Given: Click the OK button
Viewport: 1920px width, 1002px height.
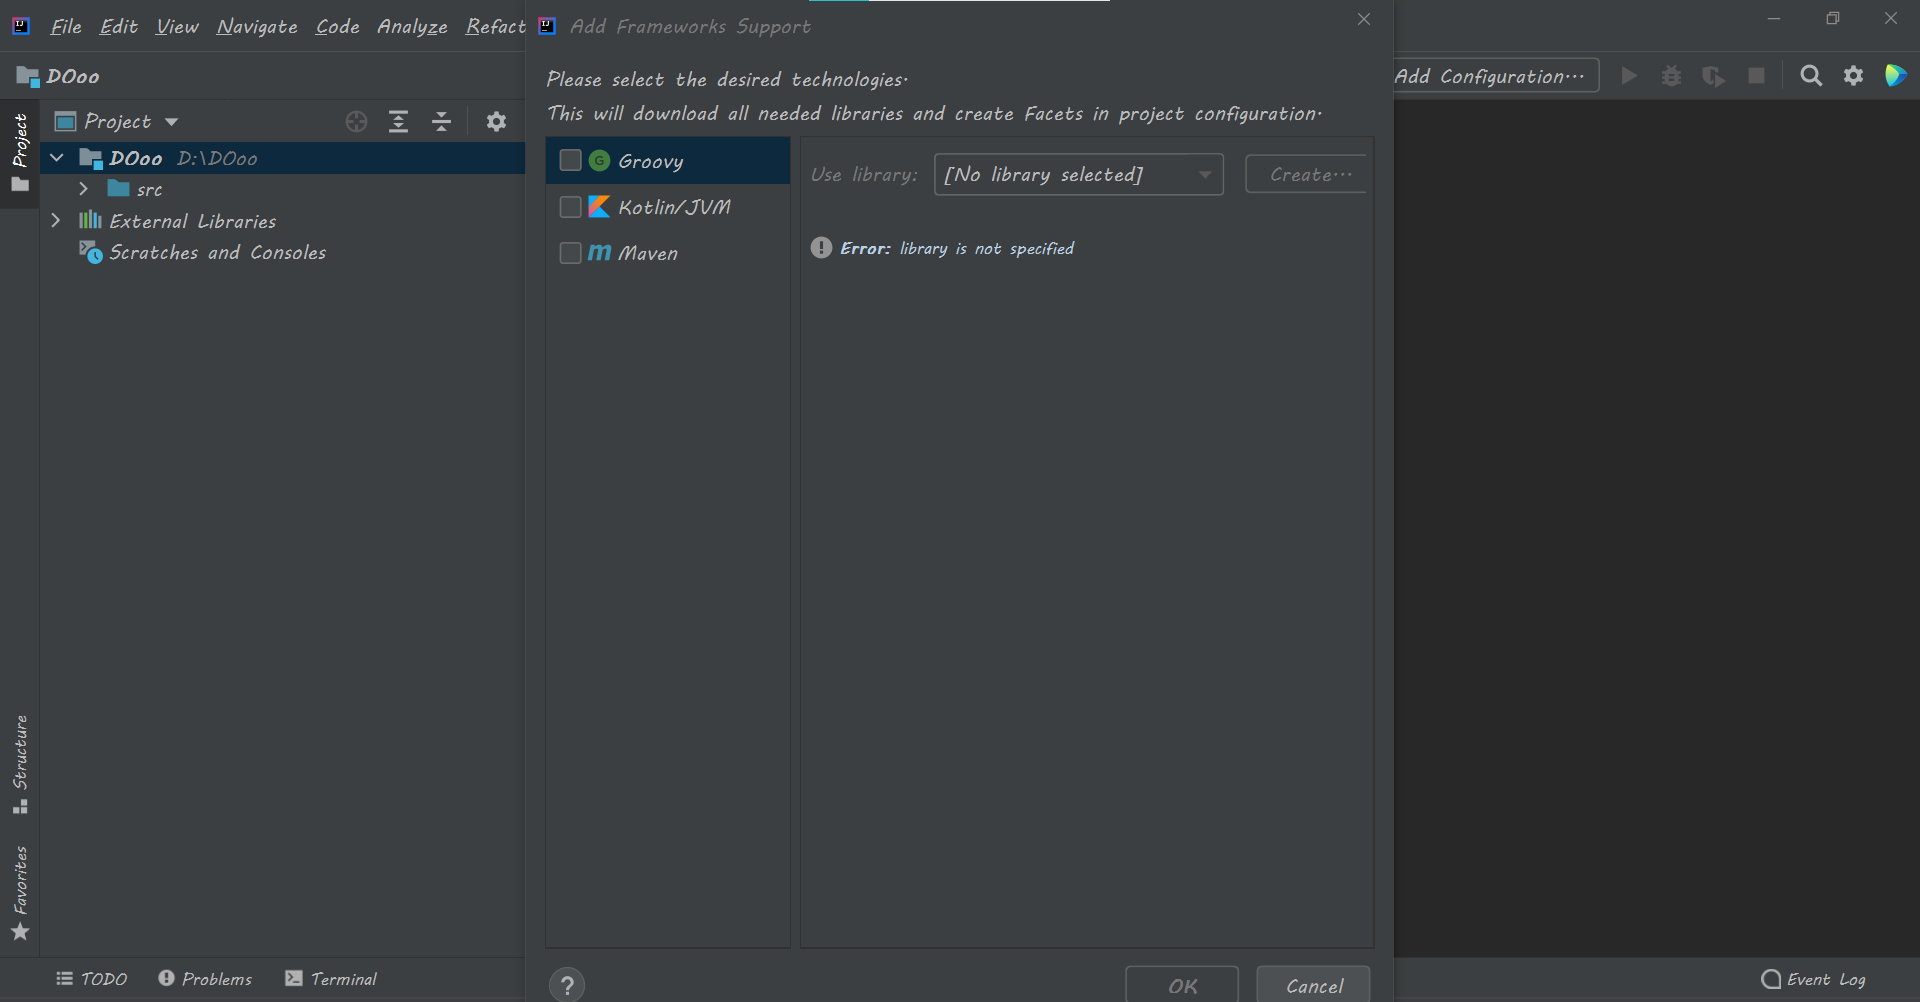Looking at the screenshot, I should (x=1182, y=986).
